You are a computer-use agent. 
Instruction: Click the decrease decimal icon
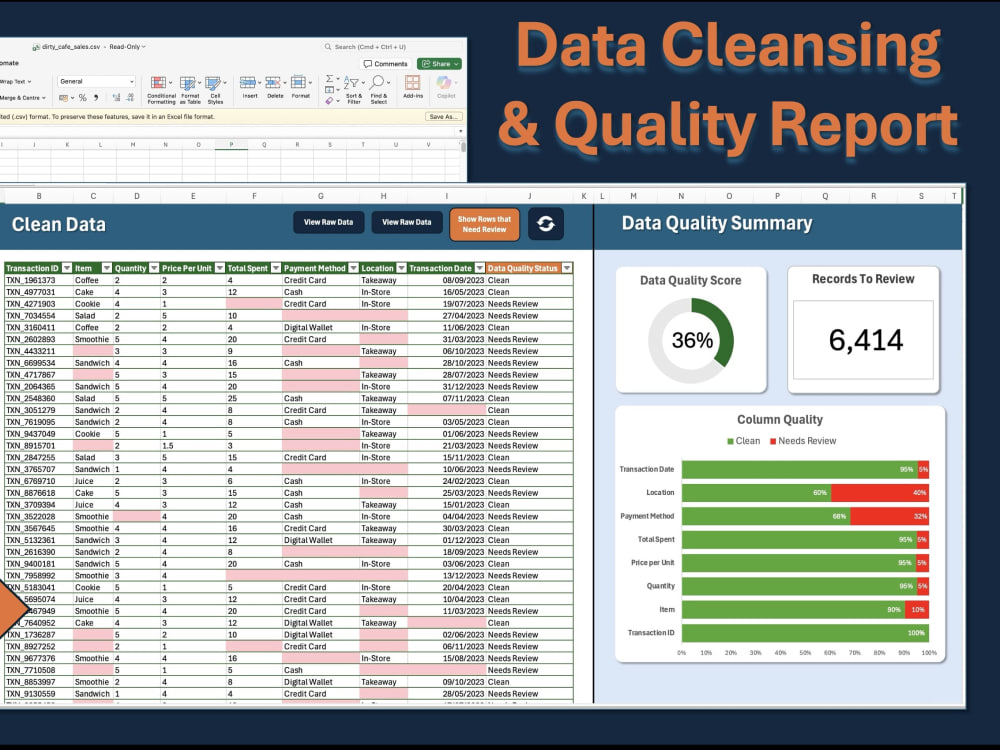(x=130, y=98)
